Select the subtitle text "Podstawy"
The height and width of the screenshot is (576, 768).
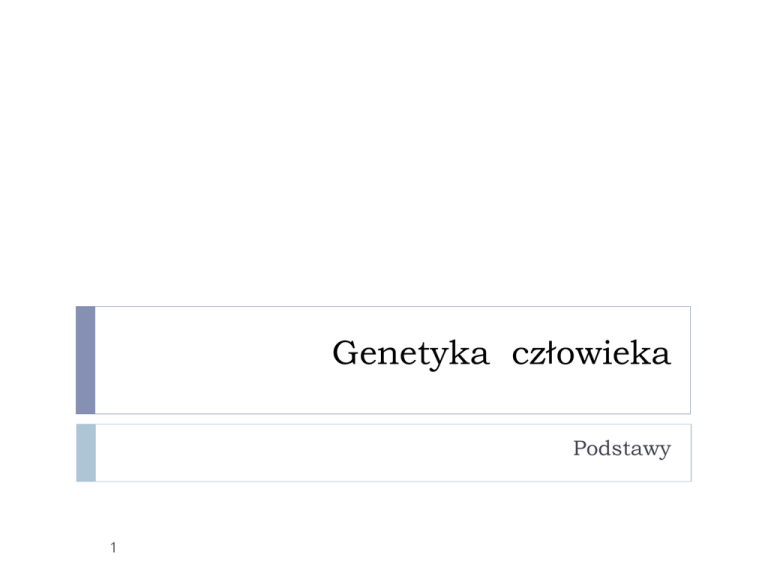tap(621, 450)
